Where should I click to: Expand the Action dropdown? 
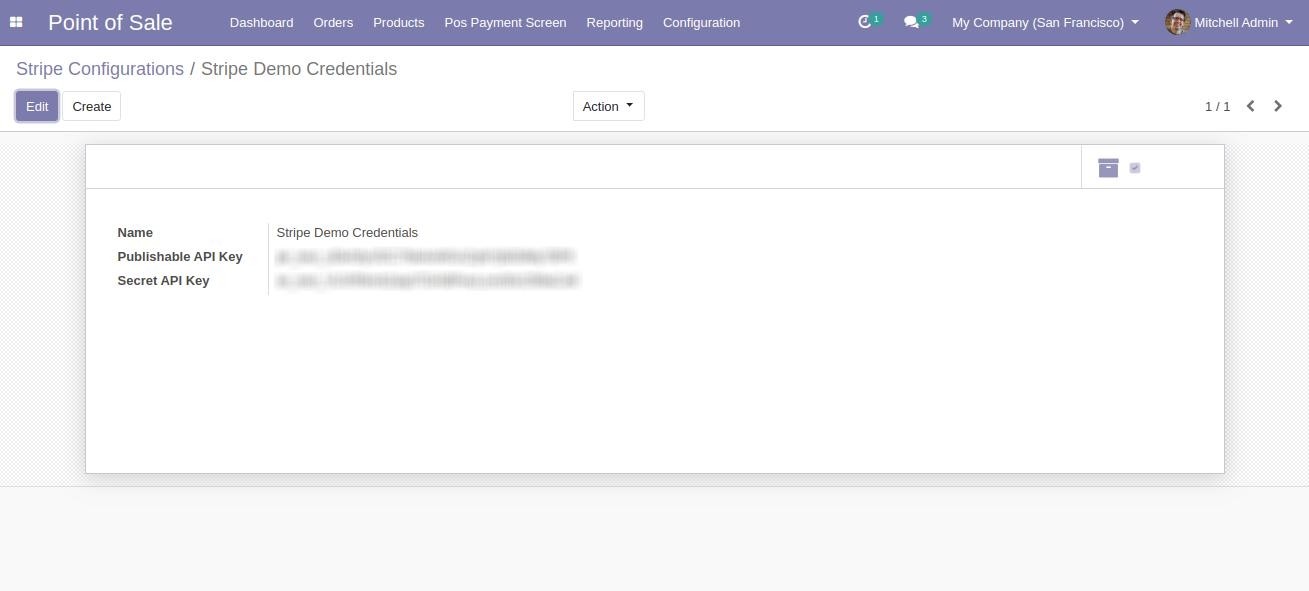(608, 106)
